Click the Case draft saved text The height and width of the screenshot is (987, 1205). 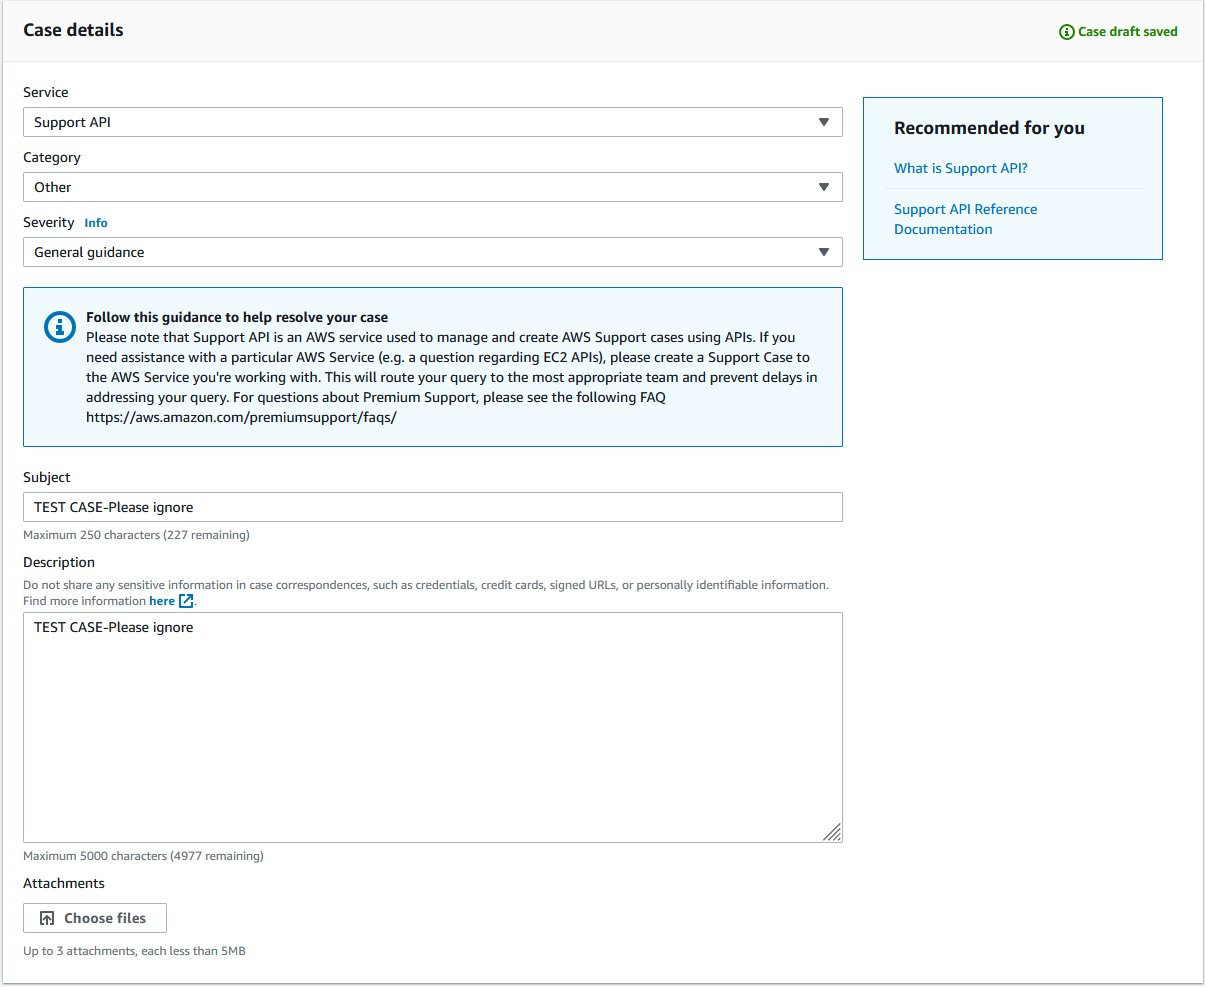coord(1127,32)
